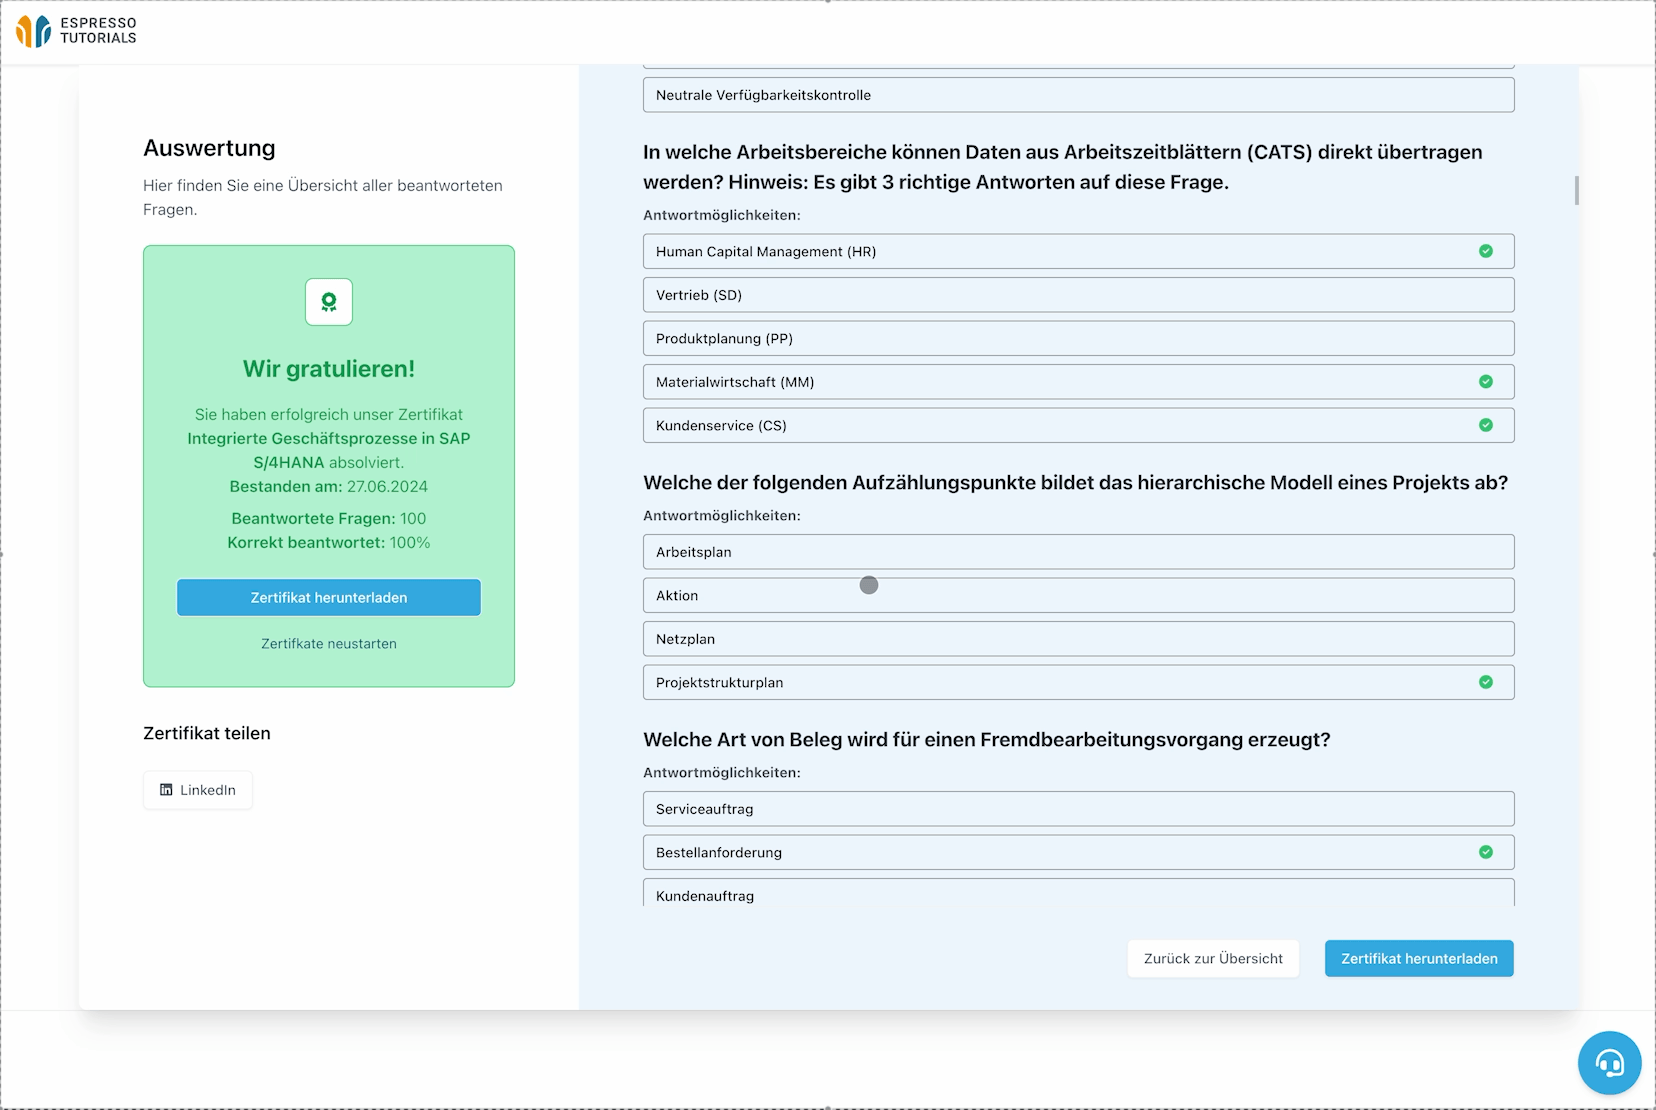Click bottom Zertifikat herunterladen button
1656x1110 pixels.
tap(1419, 958)
